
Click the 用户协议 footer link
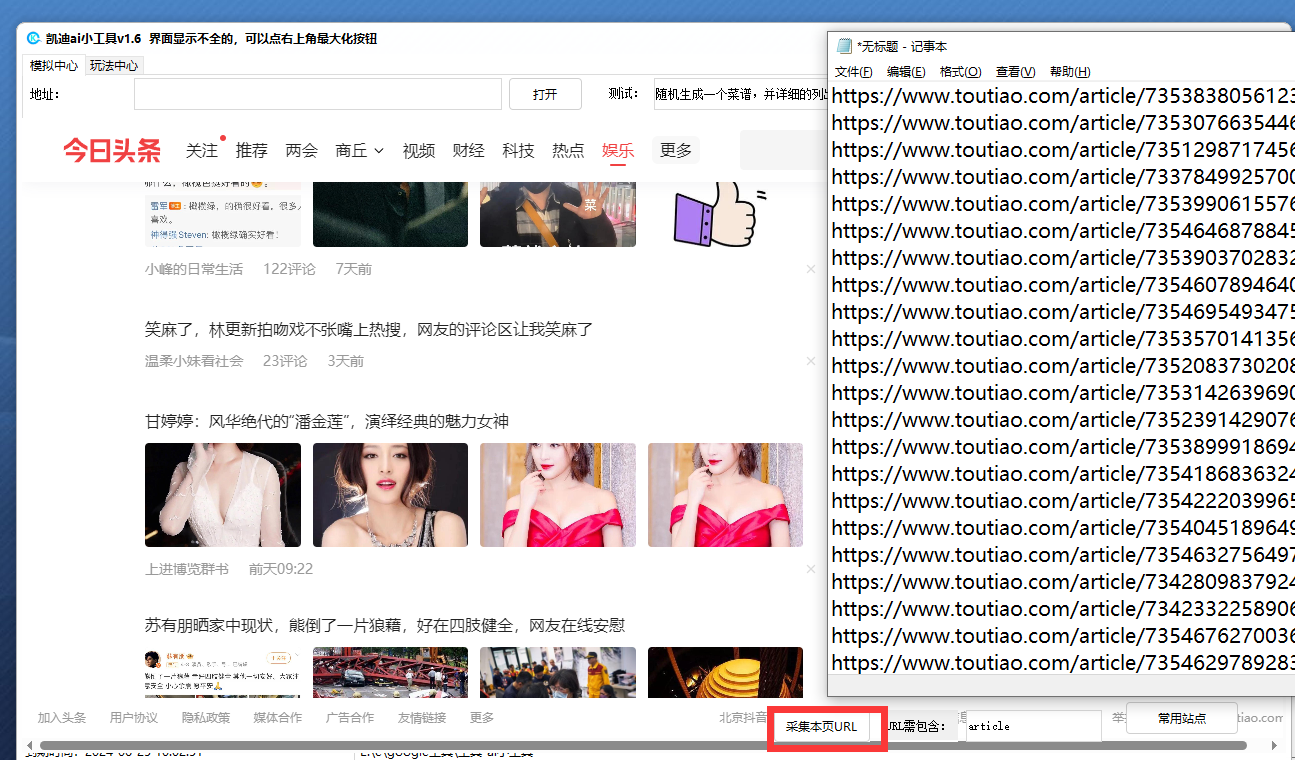pos(134,718)
